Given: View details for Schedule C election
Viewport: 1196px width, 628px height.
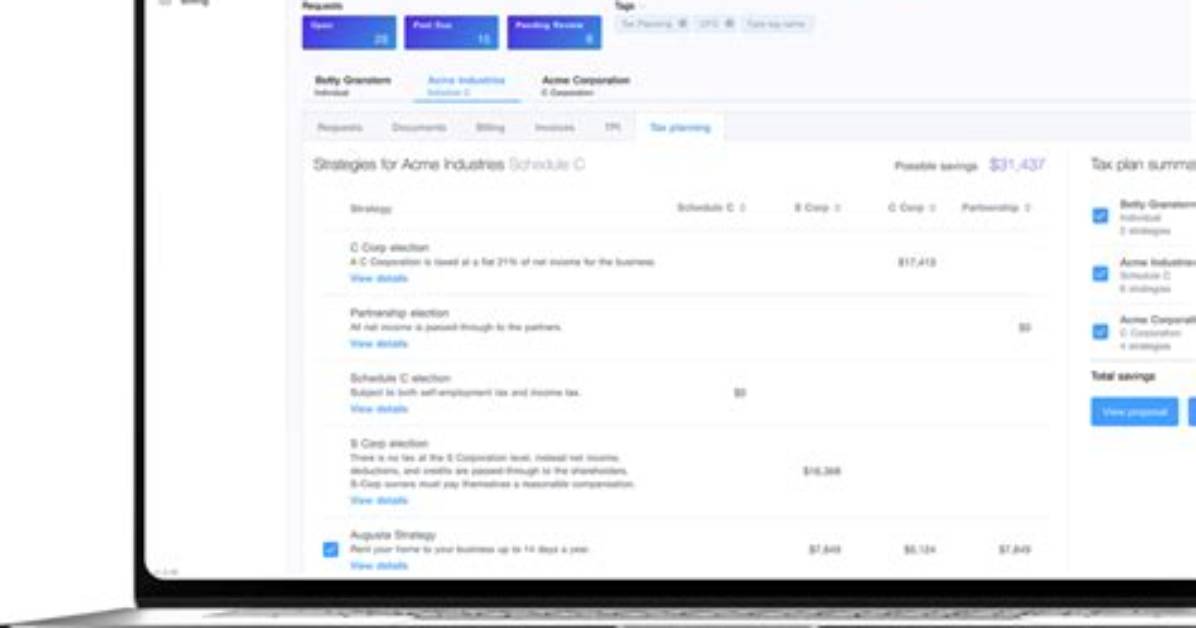Looking at the screenshot, I should coord(378,410).
